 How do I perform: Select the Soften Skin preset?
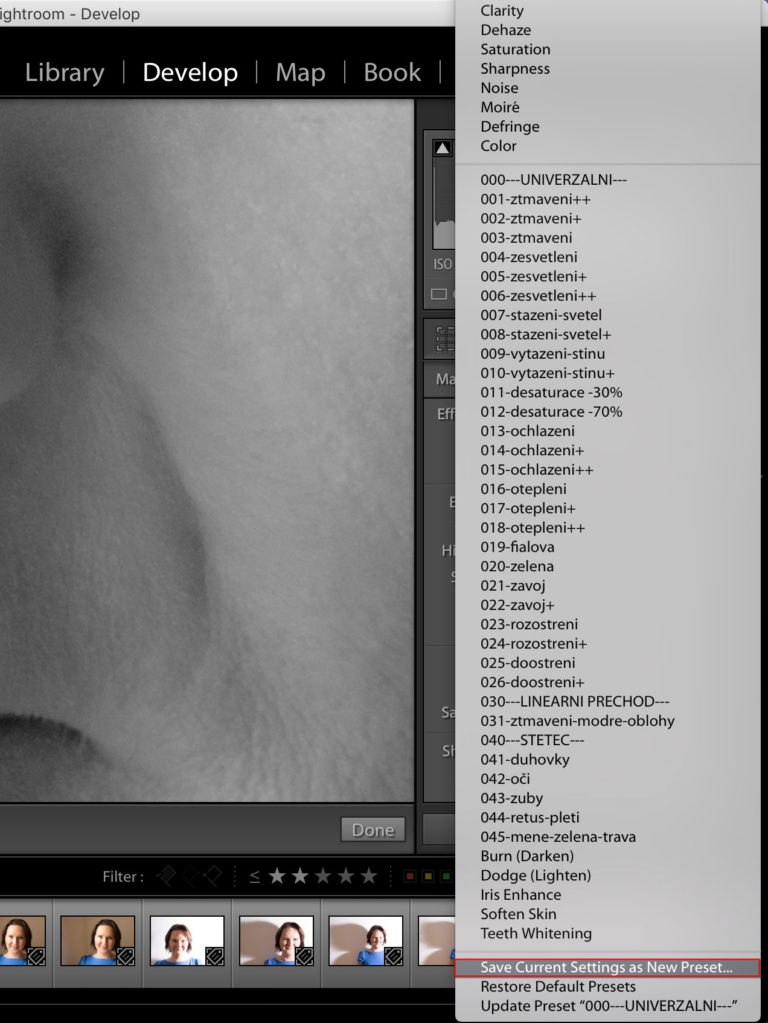click(518, 914)
